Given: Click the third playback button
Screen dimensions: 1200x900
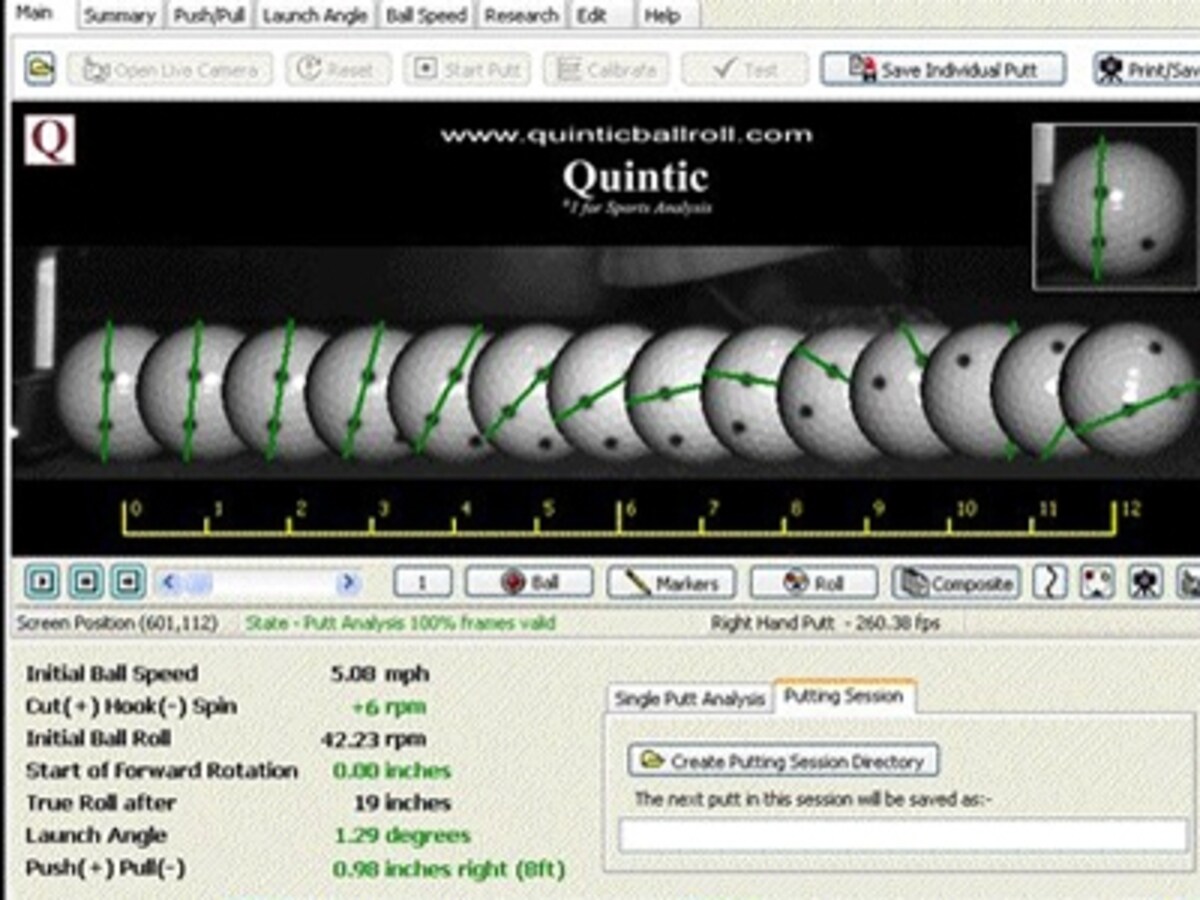Looking at the screenshot, I should coord(128,581).
